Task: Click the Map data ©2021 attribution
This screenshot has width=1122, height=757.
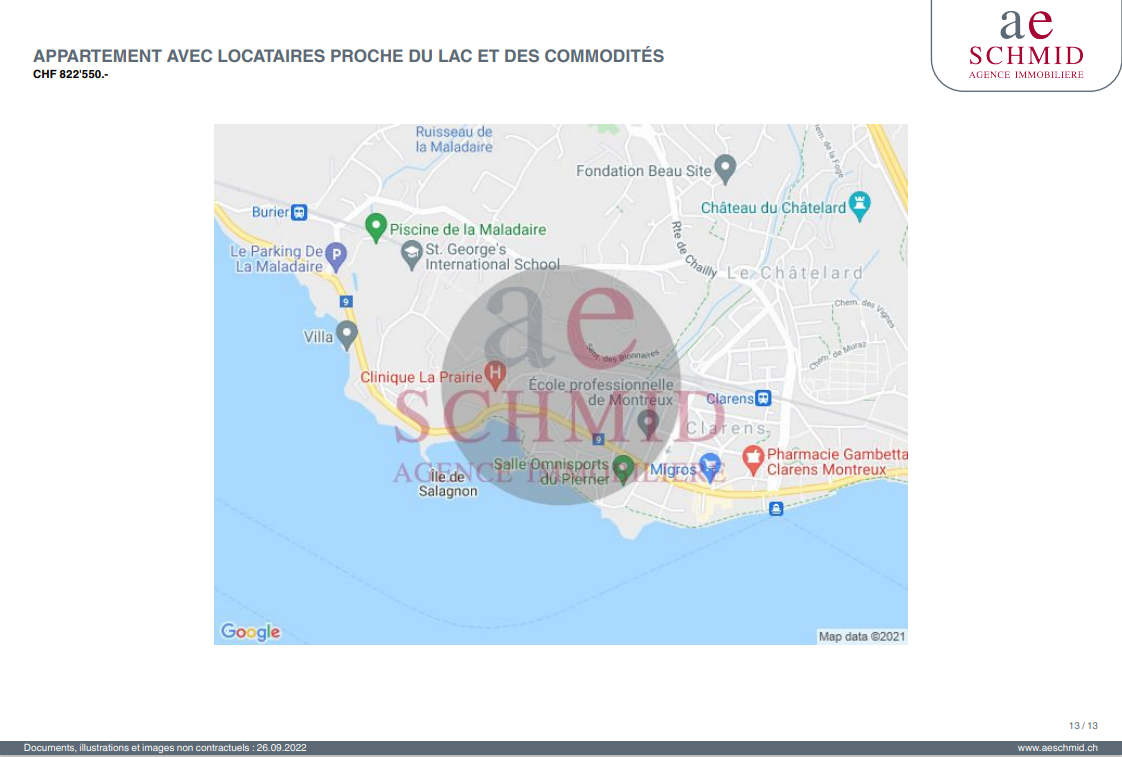Action: [x=861, y=636]
